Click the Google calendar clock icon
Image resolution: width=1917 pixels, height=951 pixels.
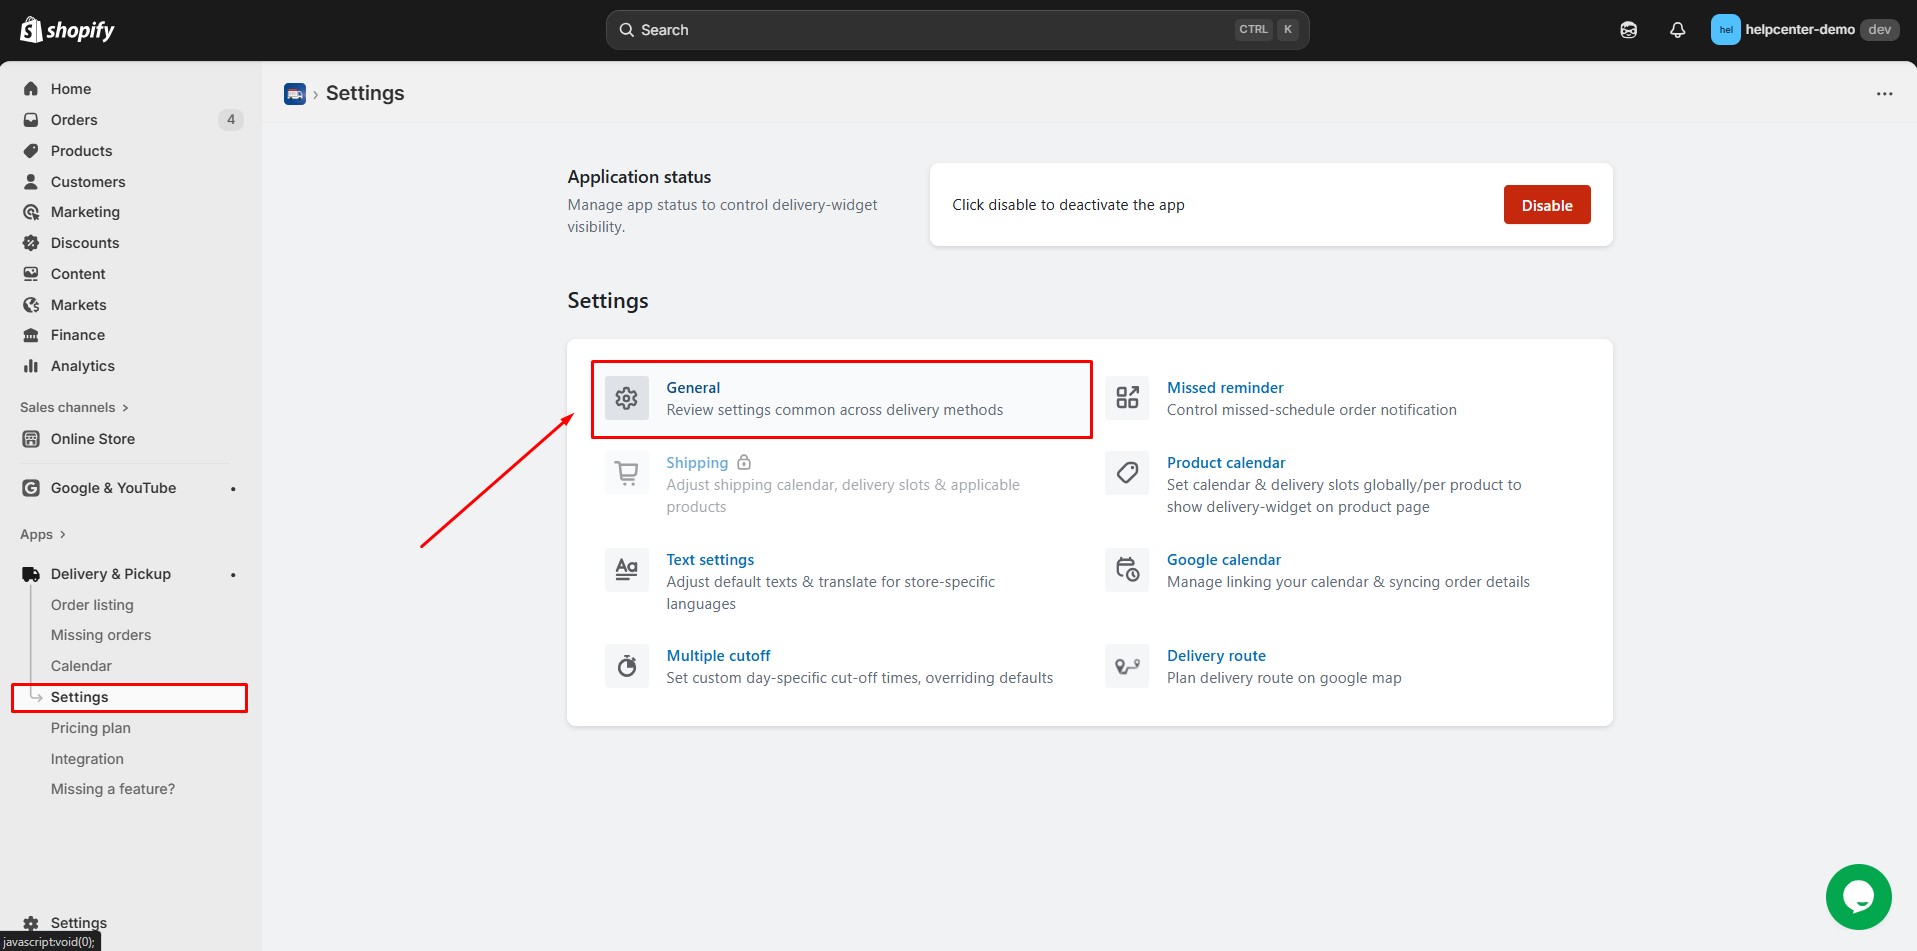(1127, 570)
